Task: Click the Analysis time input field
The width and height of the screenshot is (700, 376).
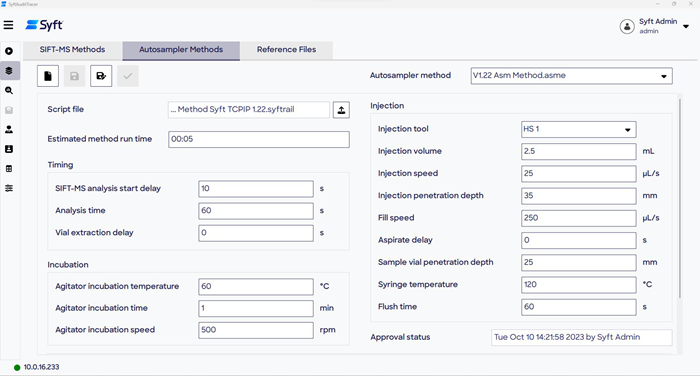Action: click(256, 211)
